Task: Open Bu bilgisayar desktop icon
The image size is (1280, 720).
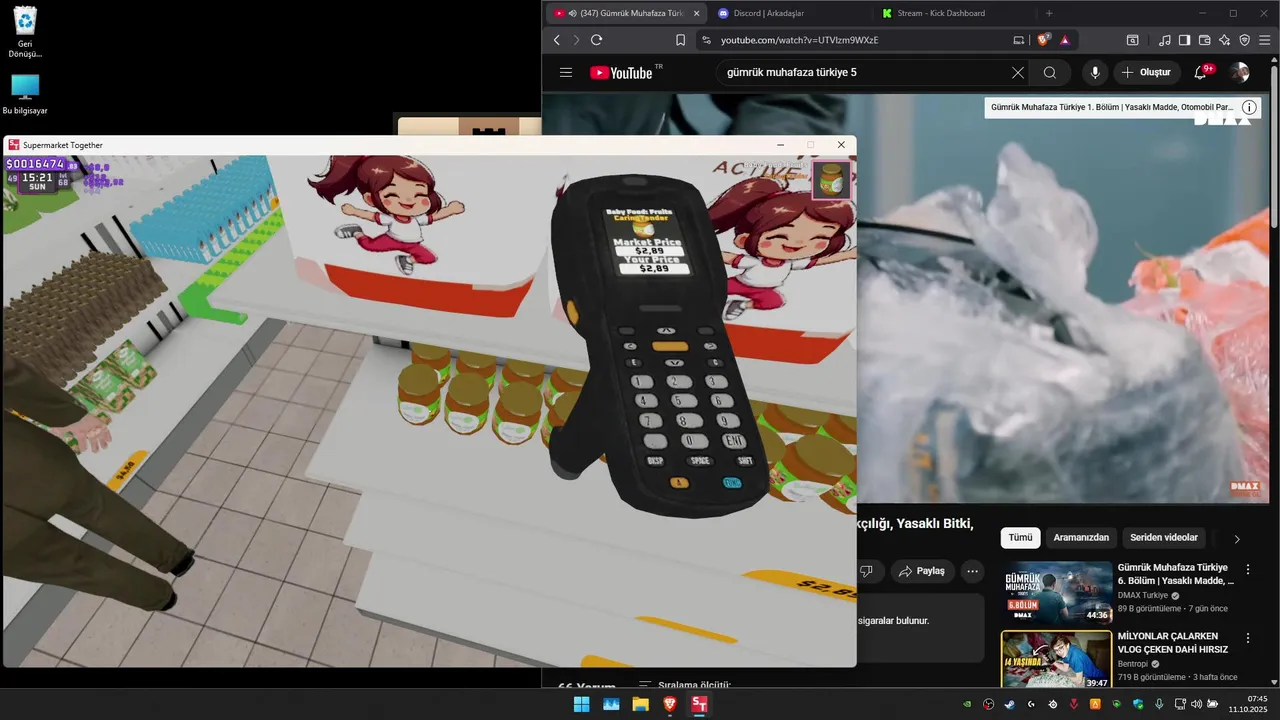Action: coord(25,95)
